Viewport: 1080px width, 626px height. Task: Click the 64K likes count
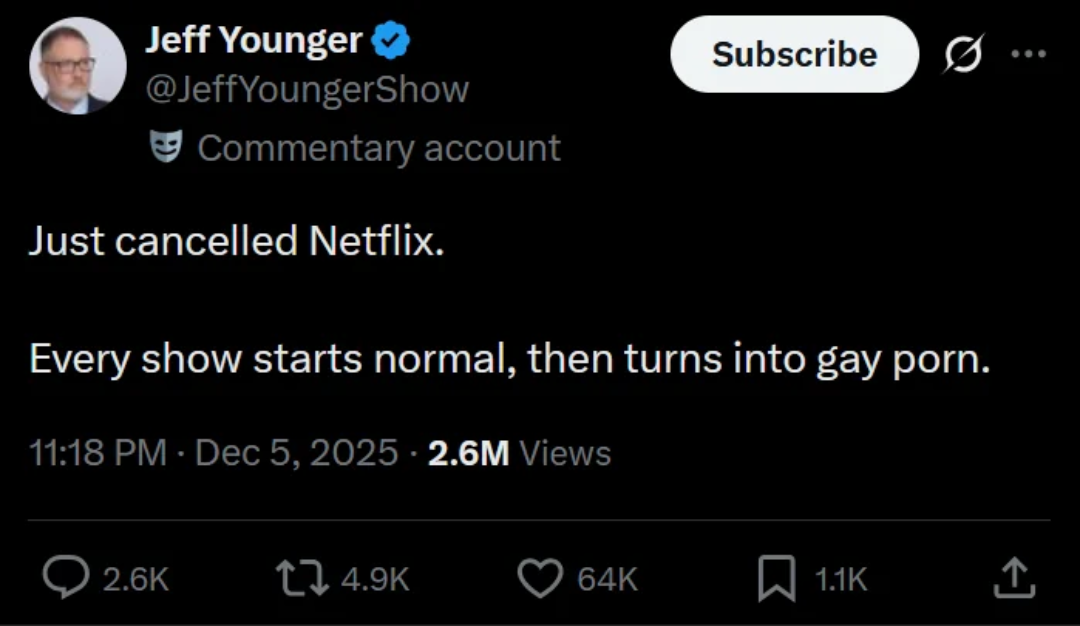point(607,578)
